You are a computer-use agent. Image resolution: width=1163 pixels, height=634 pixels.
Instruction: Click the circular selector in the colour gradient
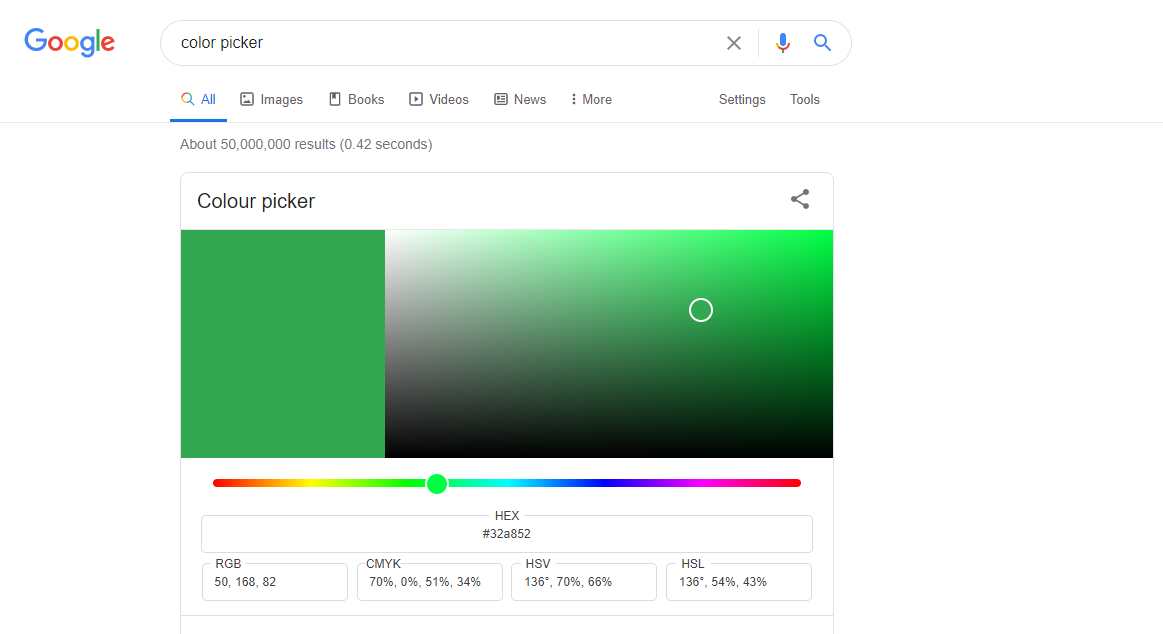701,310
